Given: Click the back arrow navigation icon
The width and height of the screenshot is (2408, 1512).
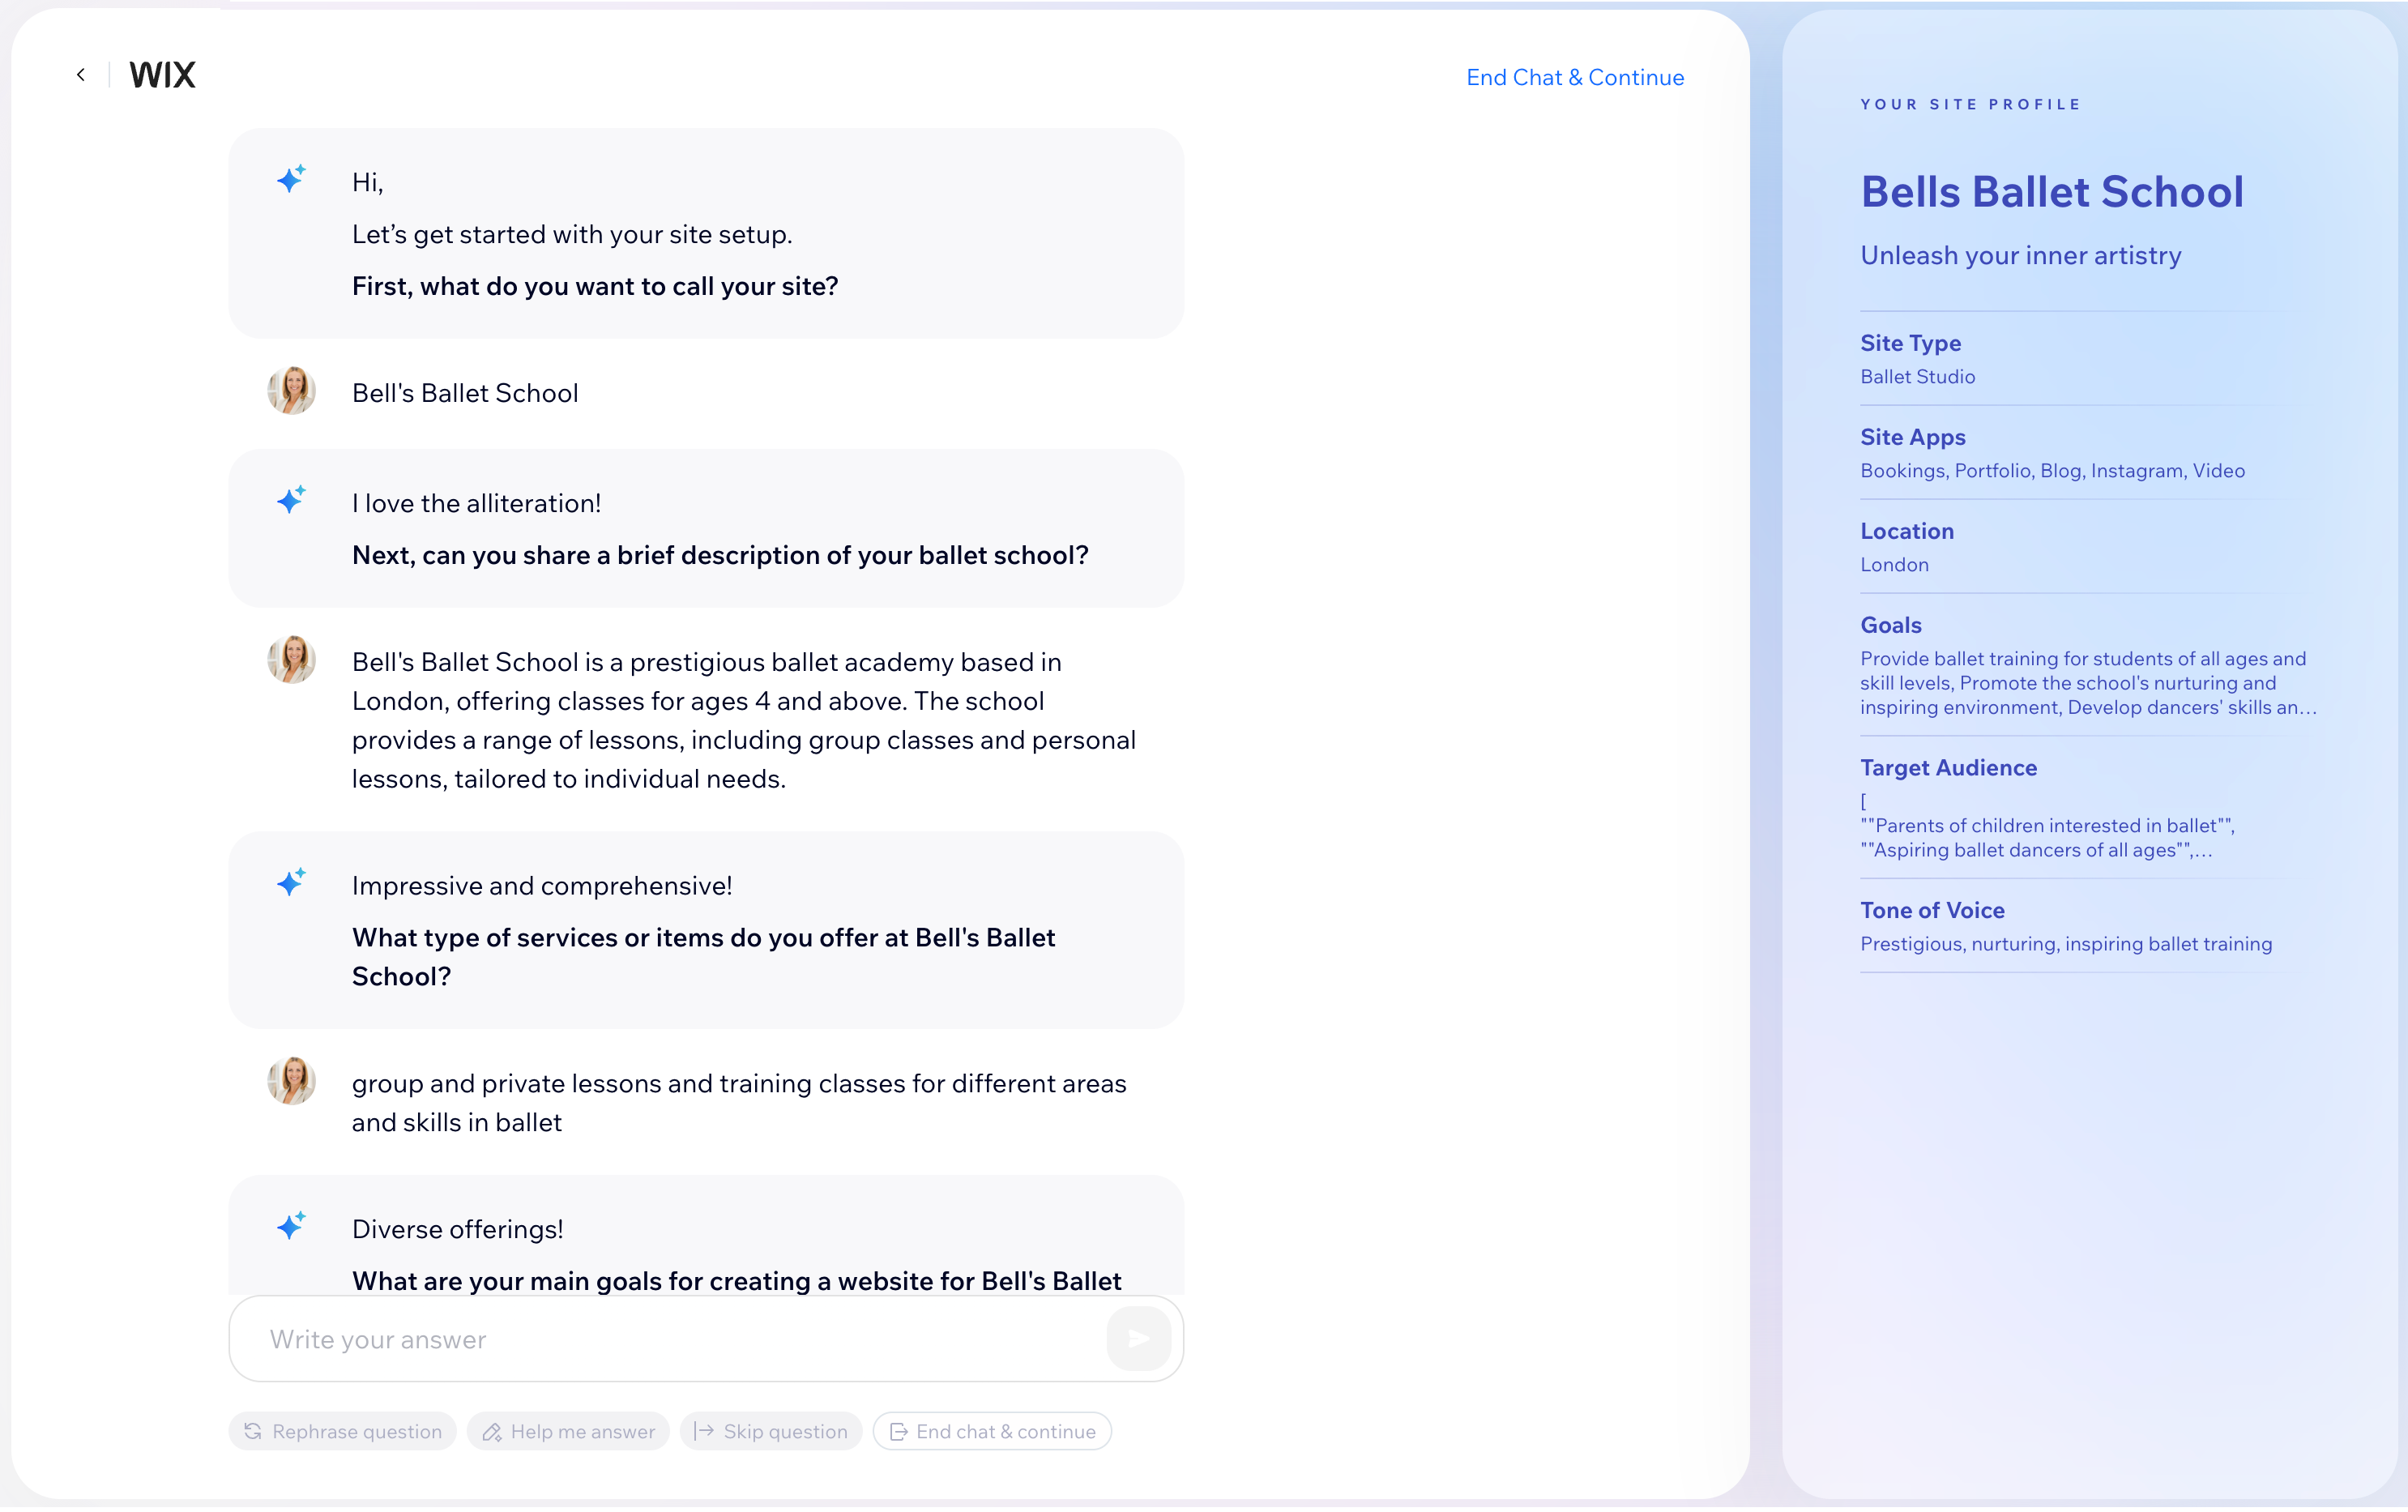Looking at the screenshot, I should tap(79, 75).
